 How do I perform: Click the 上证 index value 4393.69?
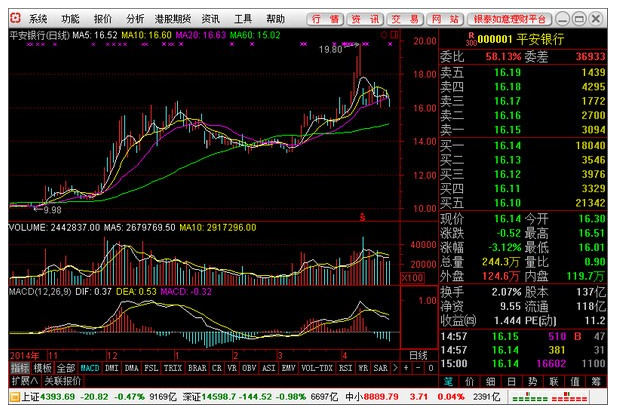click(58, 397)
